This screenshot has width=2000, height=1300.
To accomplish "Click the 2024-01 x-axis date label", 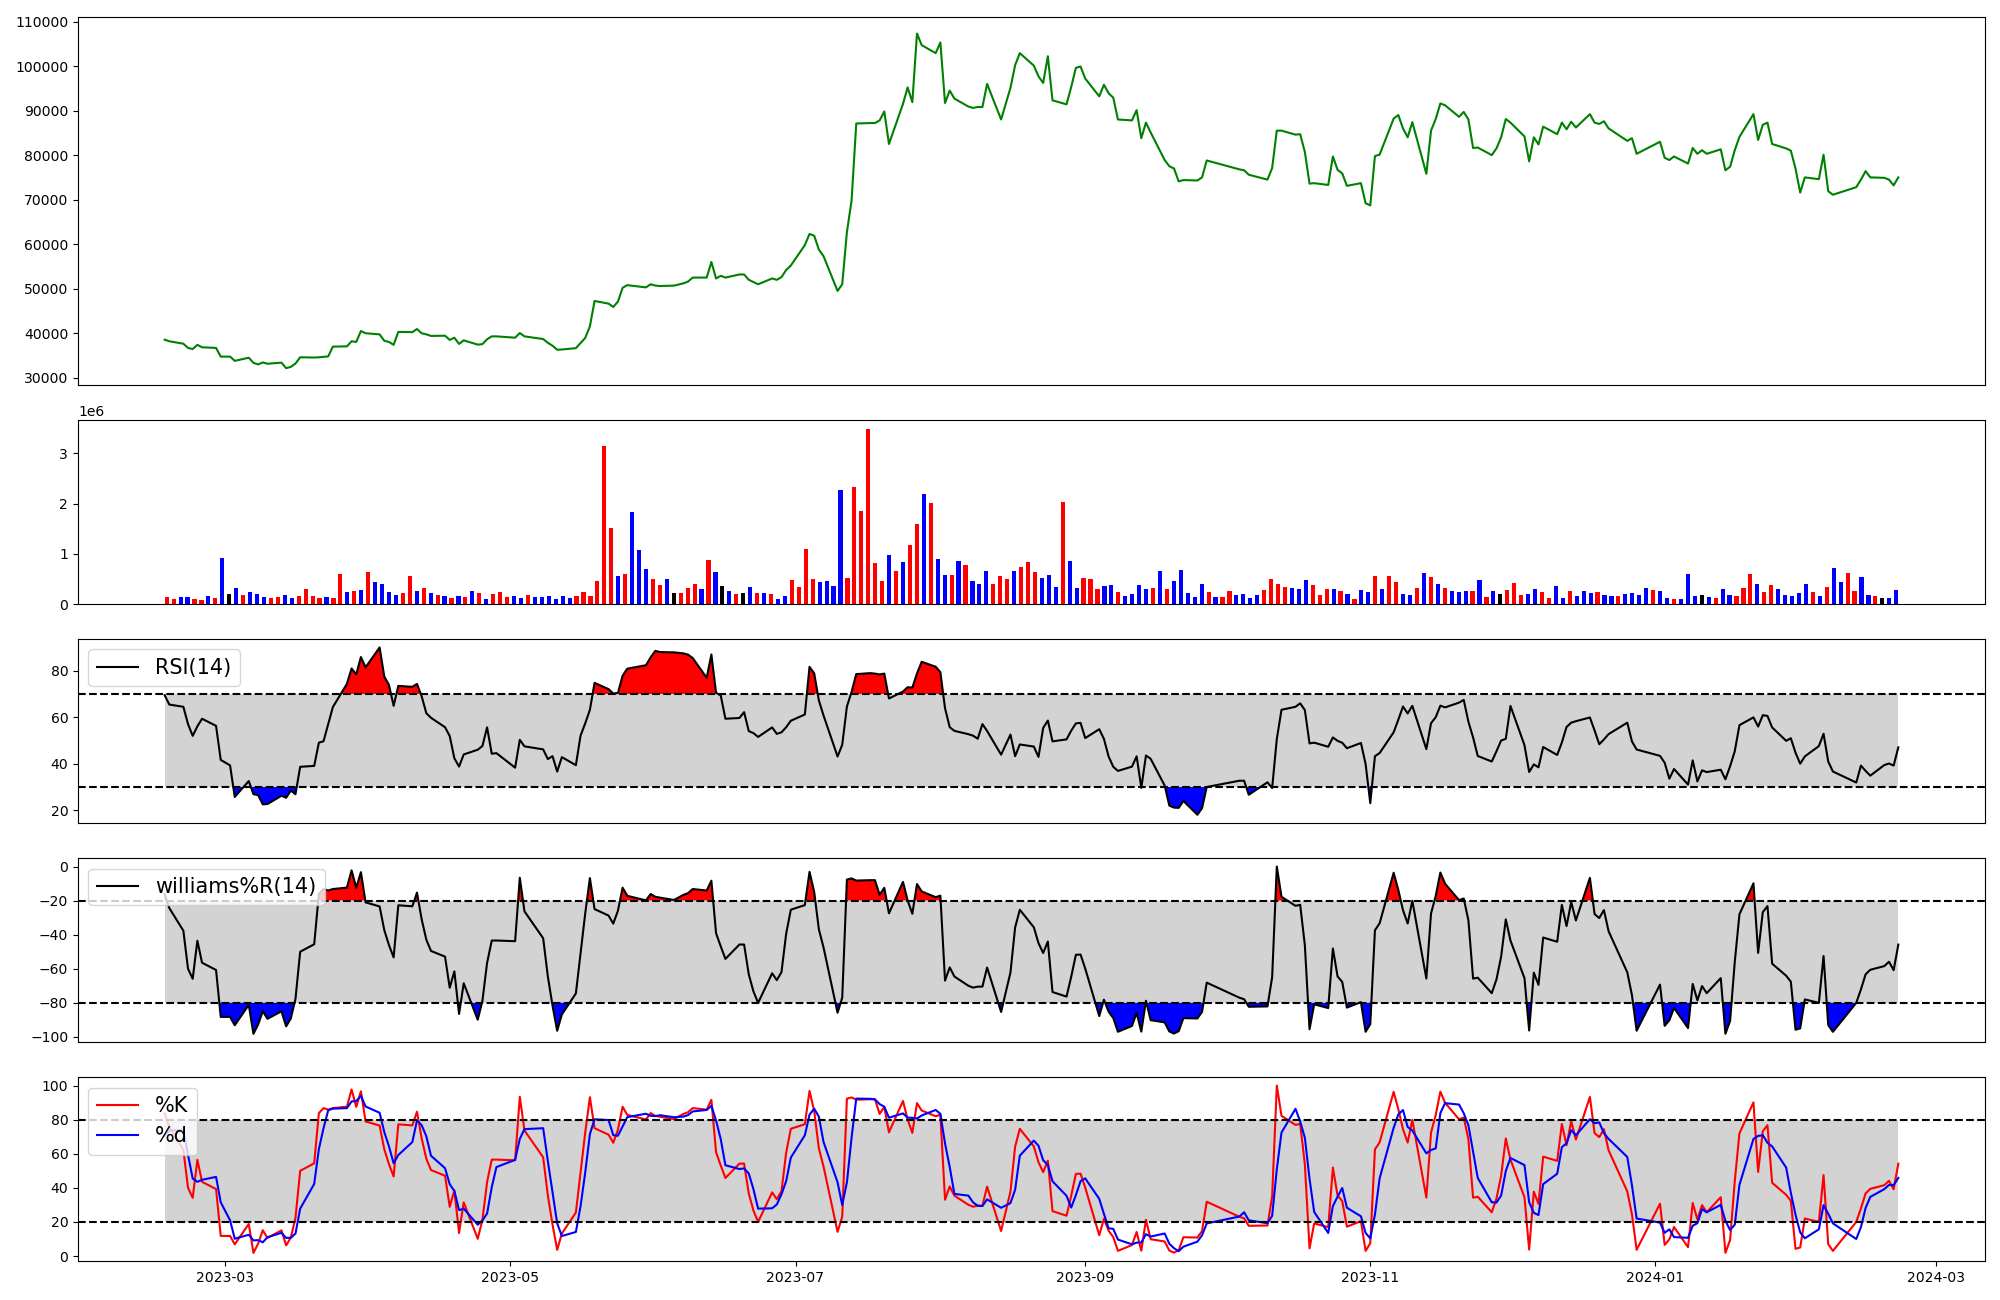I will pos(1656,1277).
